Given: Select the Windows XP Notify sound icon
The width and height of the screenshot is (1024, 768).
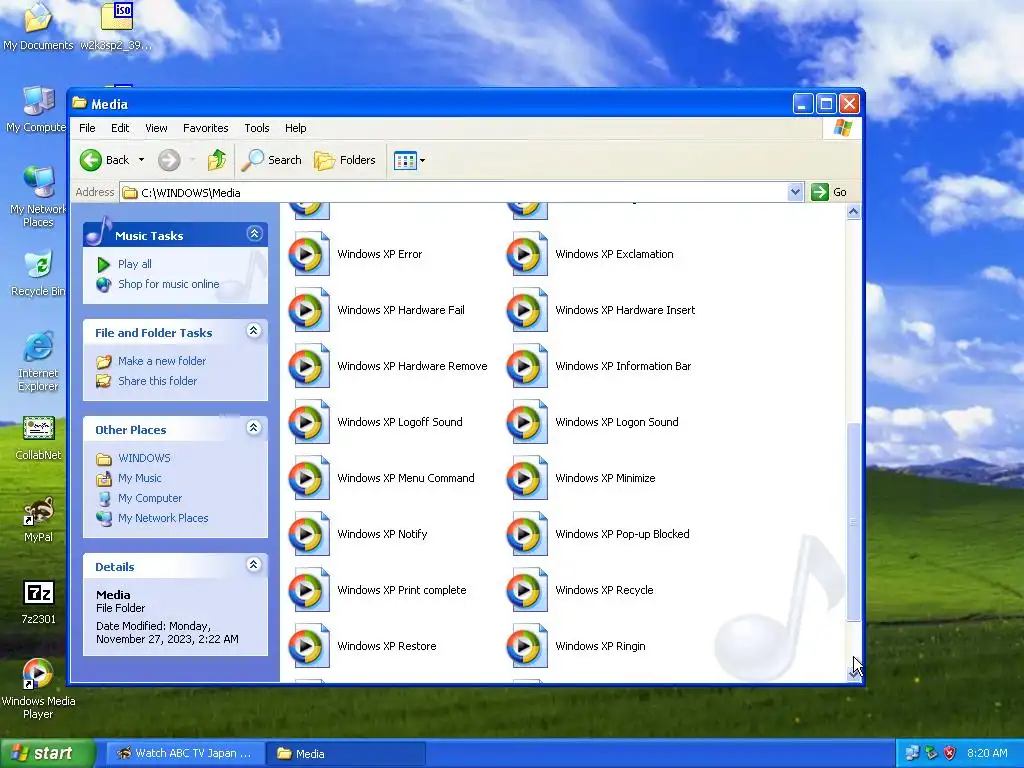Looking at the screenshot, I should pos(309,534).
